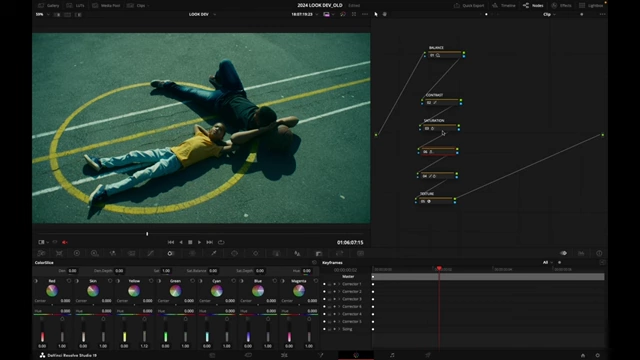The height and width of the screenshot is (360, 640).
Task: Open the Magic Mask palette
Action: click(x=276, y=253)
